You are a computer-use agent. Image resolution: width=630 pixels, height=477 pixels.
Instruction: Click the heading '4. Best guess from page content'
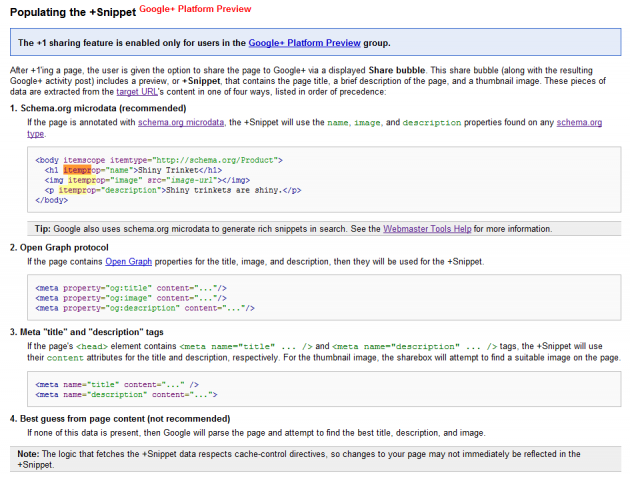[x=120, y=419]
